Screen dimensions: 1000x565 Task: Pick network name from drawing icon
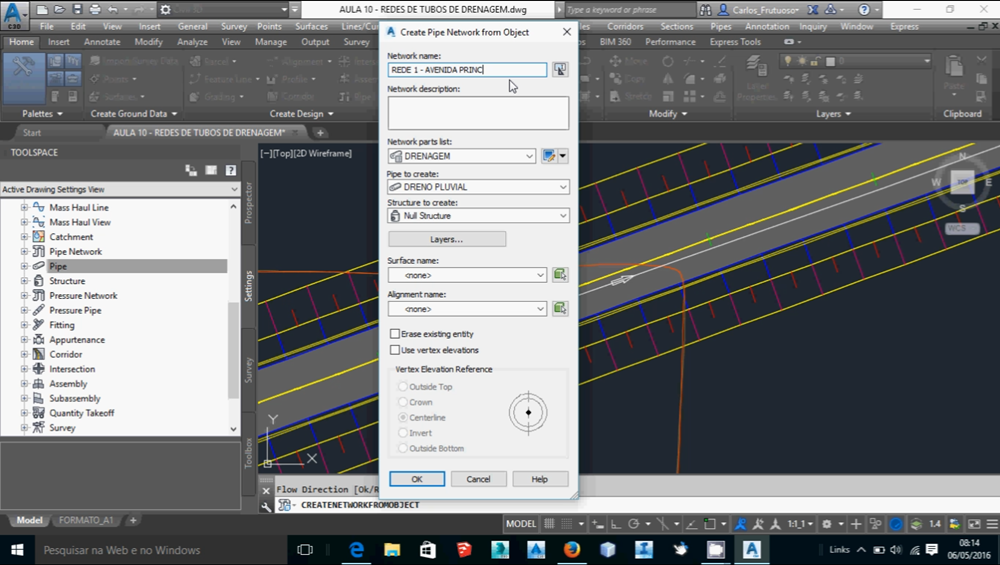(x=560, y=70)
